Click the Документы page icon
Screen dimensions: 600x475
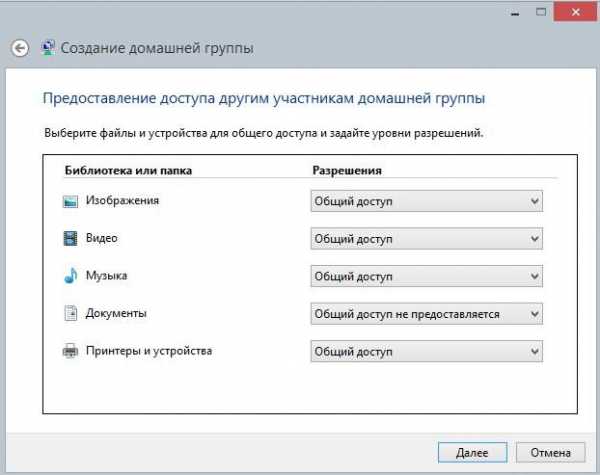pos(71,313)
